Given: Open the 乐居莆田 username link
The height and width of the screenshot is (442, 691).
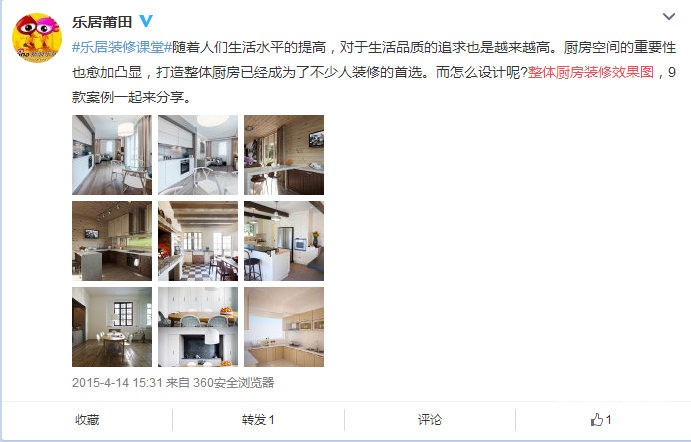Looking at the screenshot, I should coord(102,22).
